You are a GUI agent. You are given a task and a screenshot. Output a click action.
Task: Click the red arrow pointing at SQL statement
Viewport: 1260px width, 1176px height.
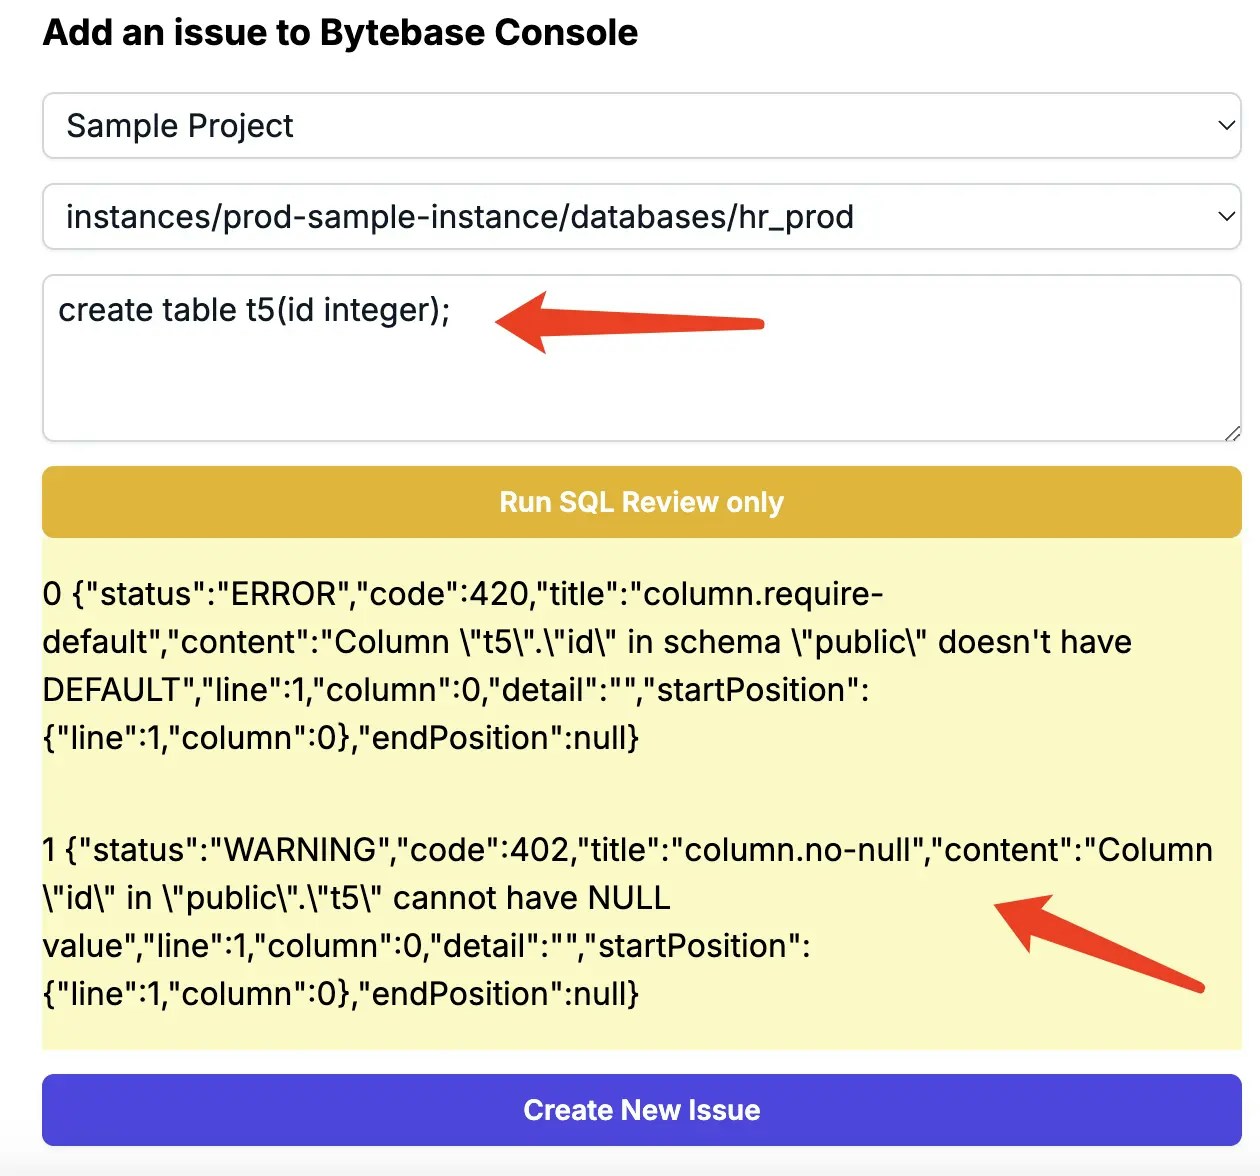(x=630, y=322)
